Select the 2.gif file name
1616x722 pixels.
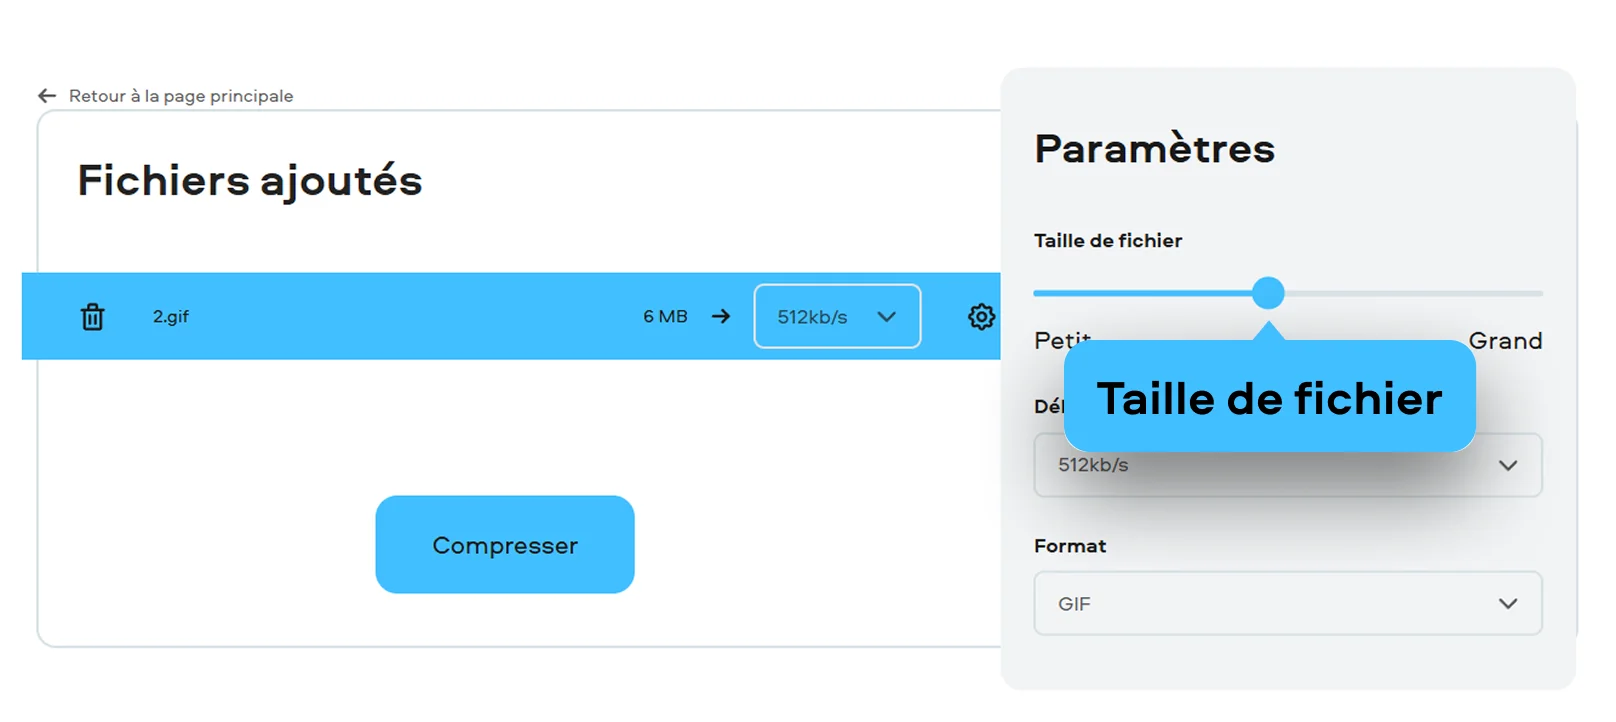pos(171,317)
